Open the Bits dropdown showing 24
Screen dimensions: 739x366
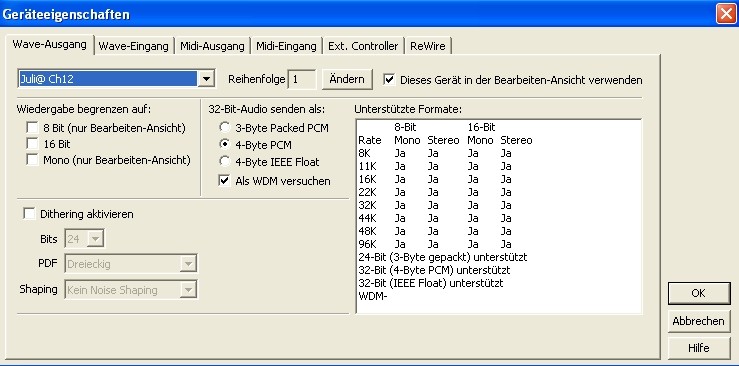tap(95, 239)
